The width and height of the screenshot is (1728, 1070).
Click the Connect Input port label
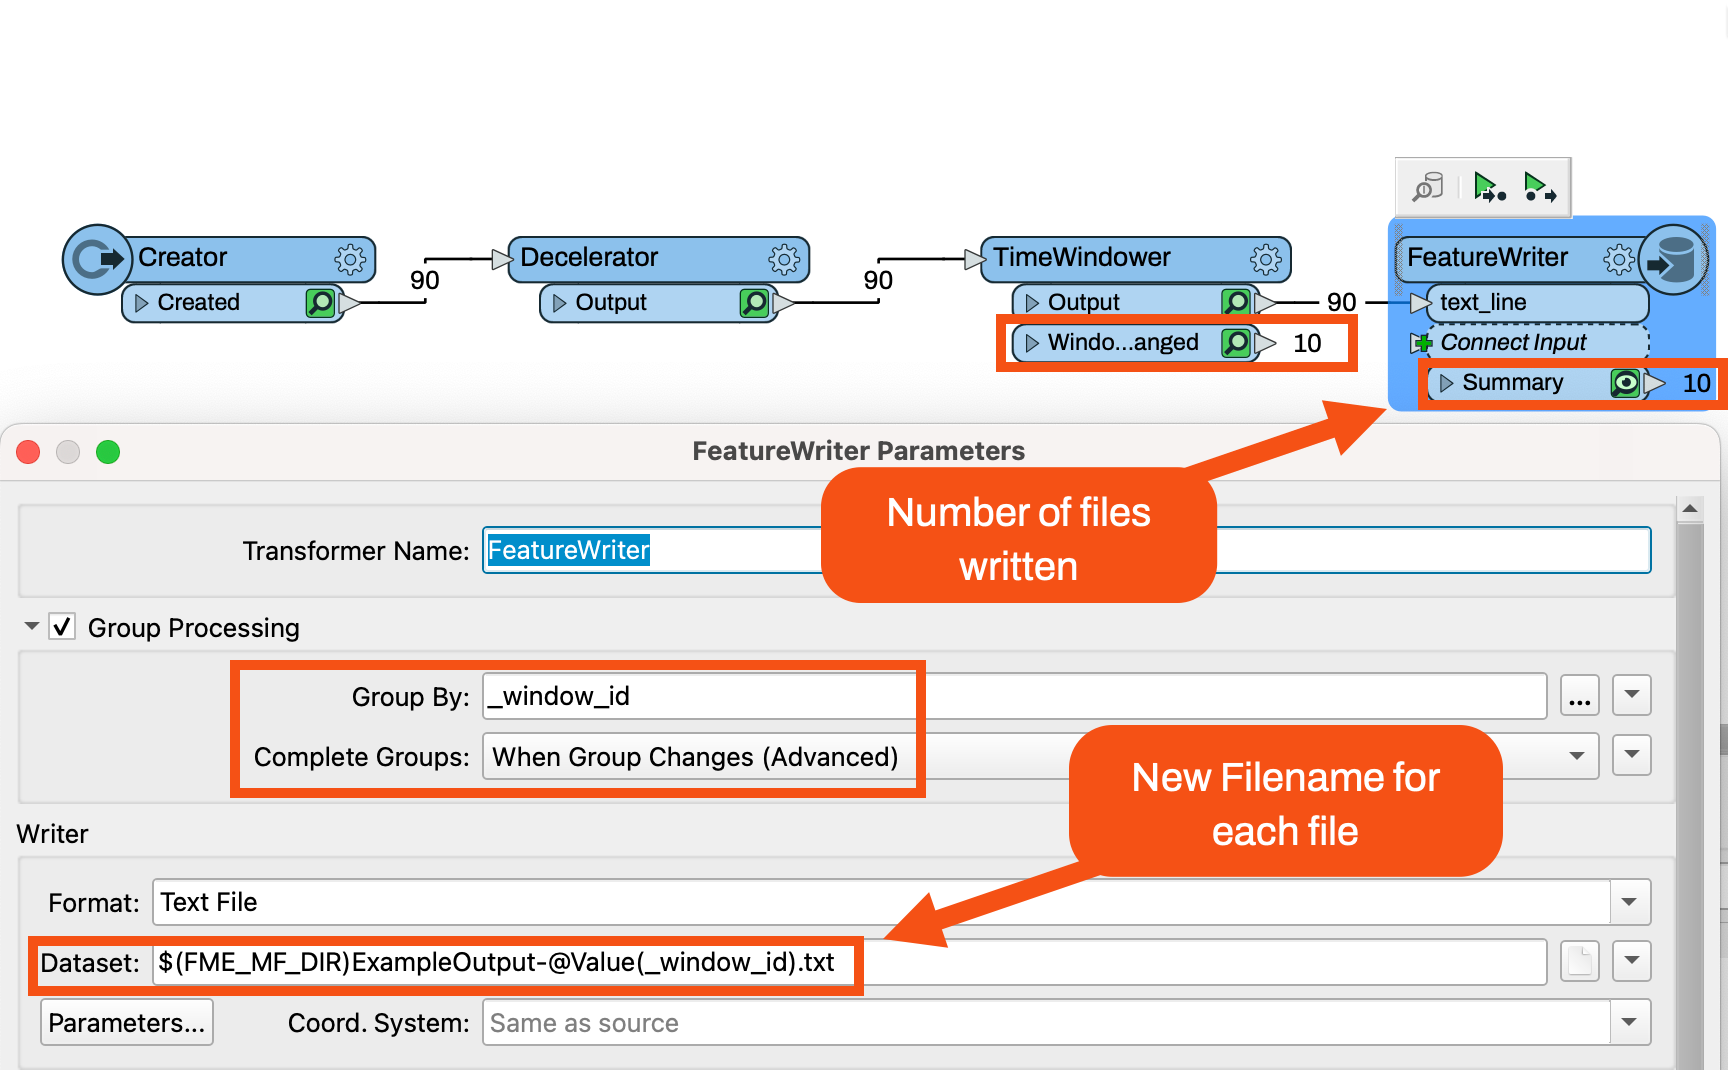[1513, 343]
